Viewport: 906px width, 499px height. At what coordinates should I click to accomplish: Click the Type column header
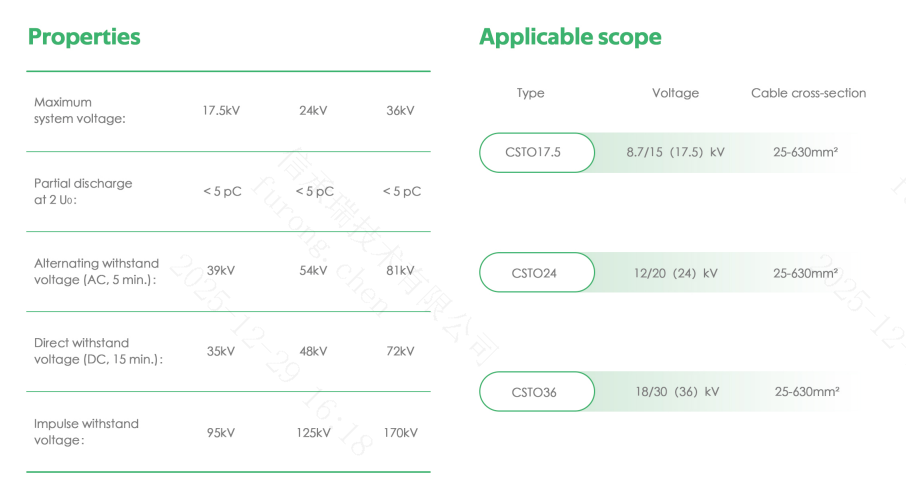[530, 93]
